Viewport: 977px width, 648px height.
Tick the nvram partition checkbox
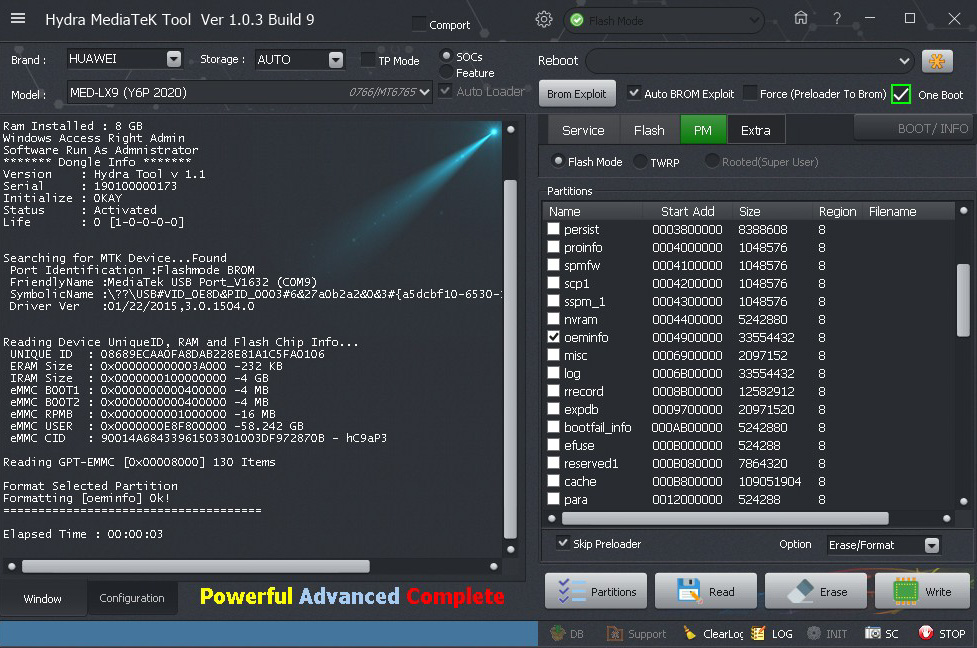point(554,320)
